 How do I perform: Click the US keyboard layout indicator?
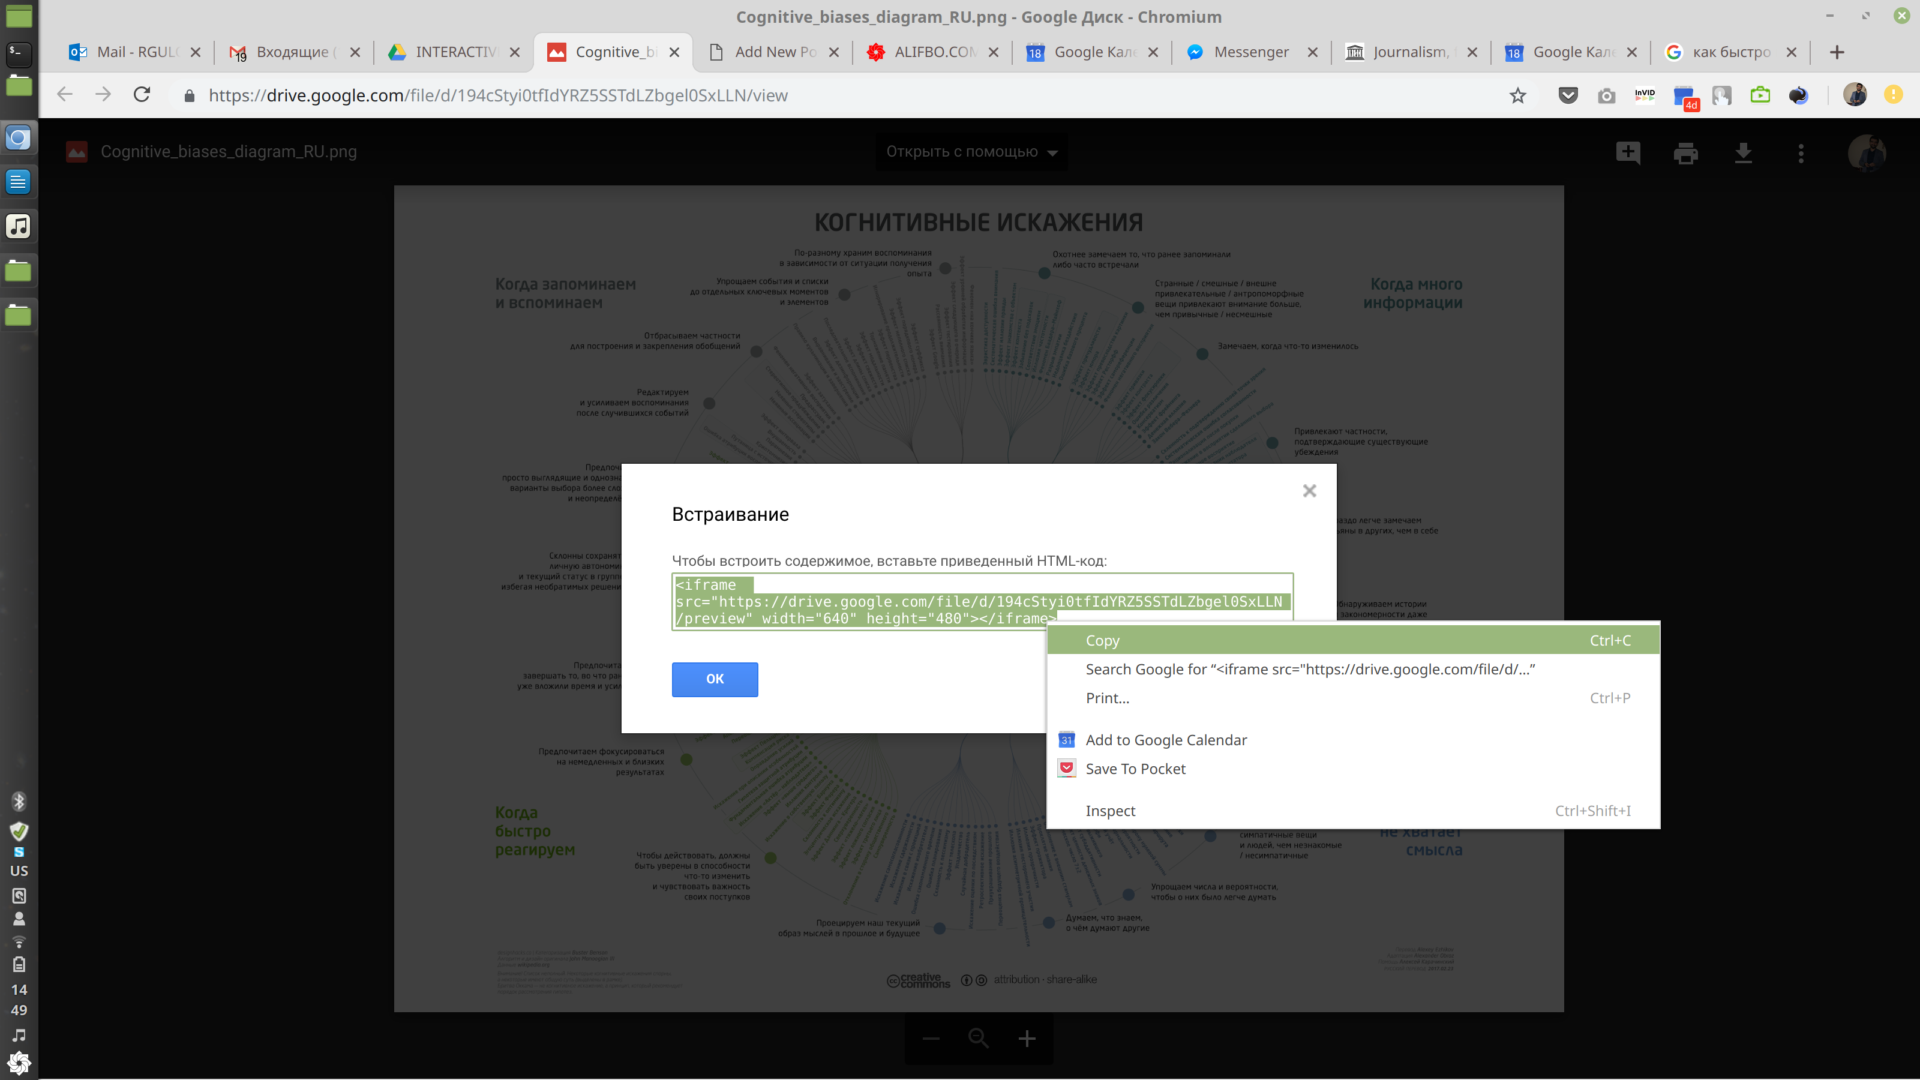(18, 871)
